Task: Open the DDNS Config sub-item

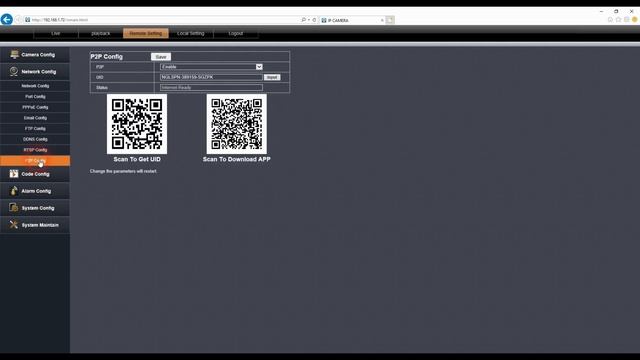Action: (35, 139)
